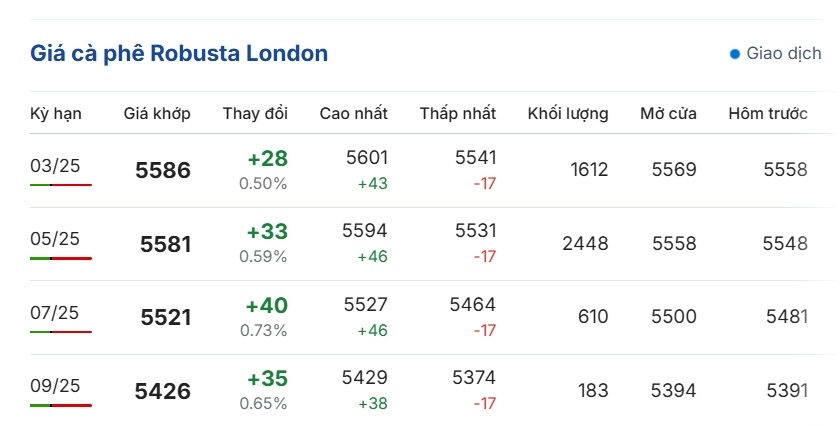The image size is (840, 426).
Task: Open the 07/25 contract term
Action: pos(55,312)
